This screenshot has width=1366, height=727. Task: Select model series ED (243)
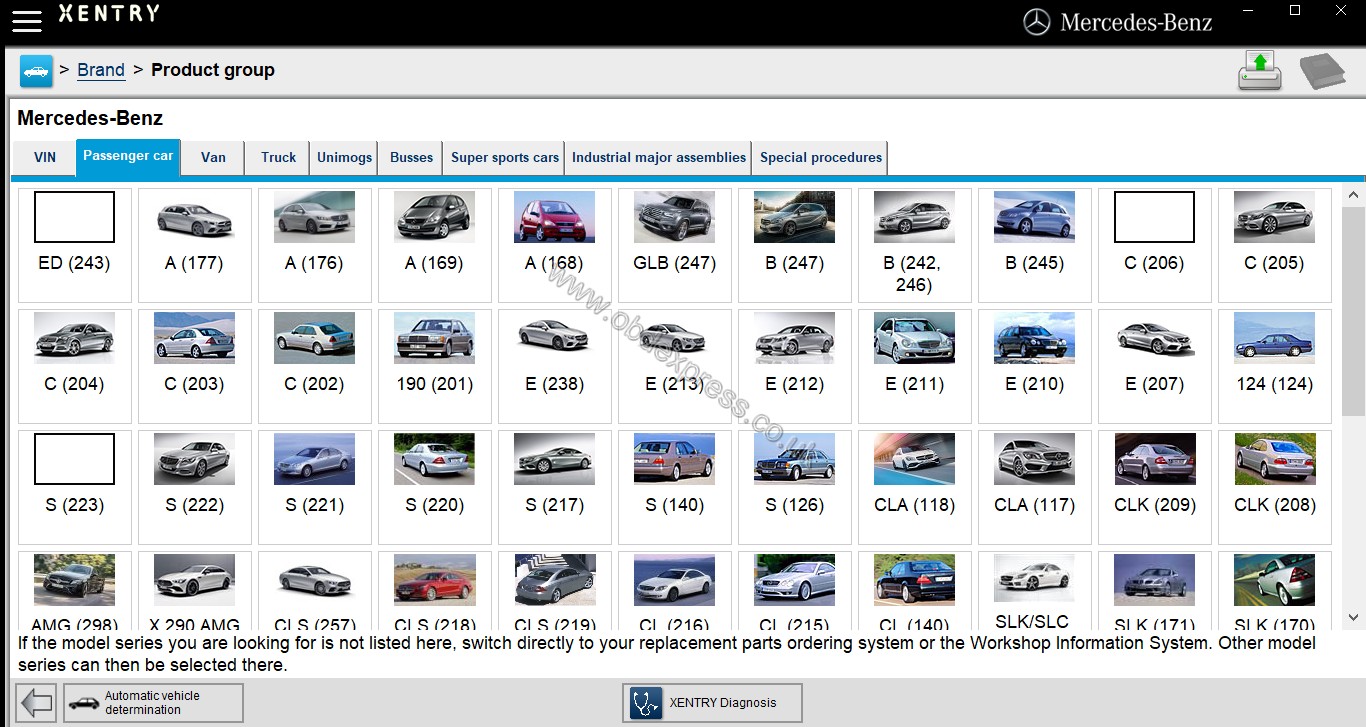tap(75, 245)
